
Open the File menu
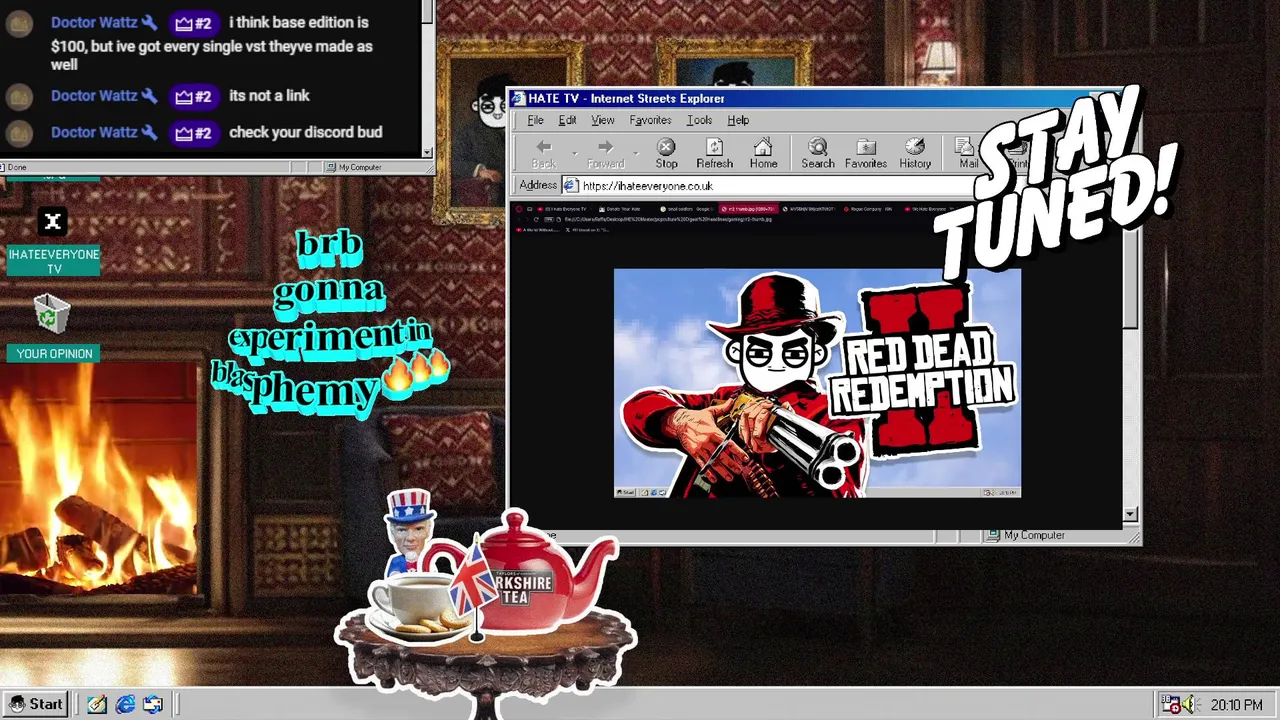click(x=535, y=120)
